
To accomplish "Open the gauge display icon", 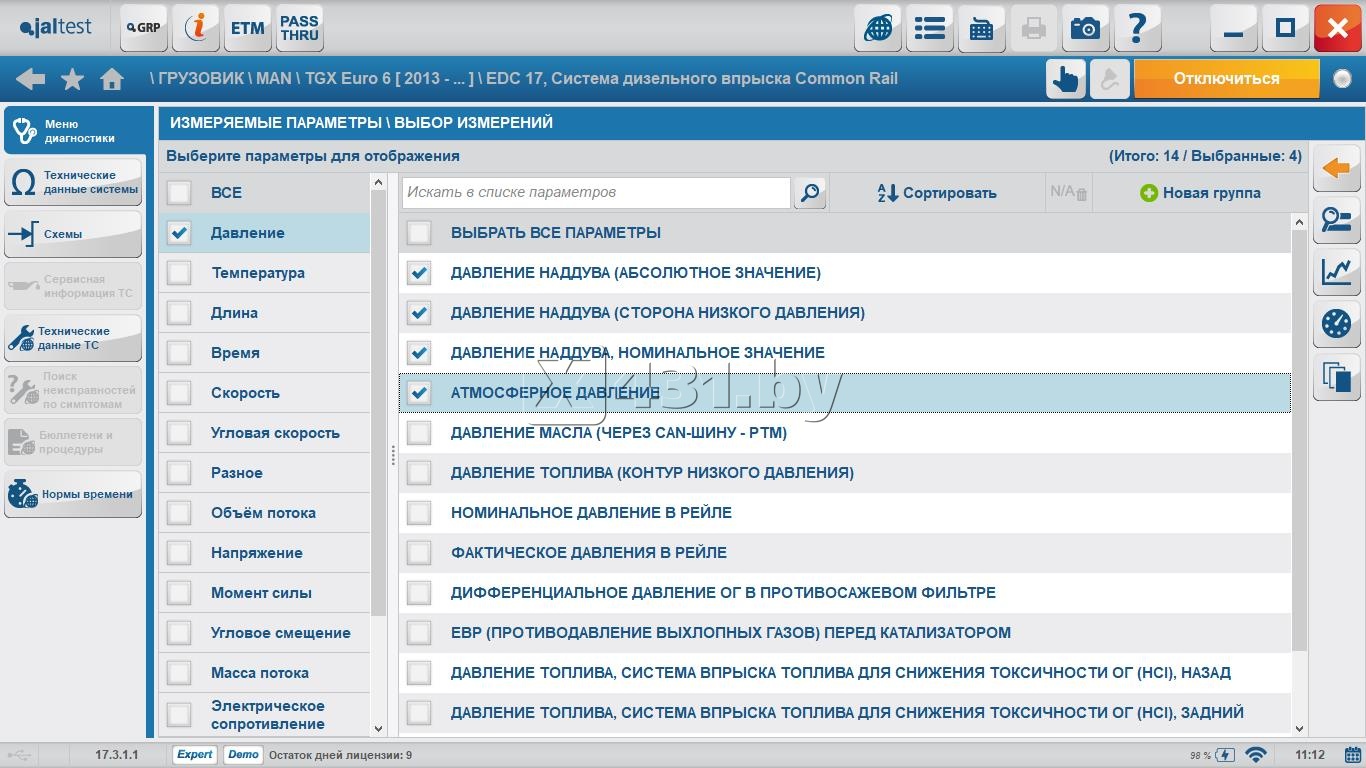I will [x=1336, y=324].
